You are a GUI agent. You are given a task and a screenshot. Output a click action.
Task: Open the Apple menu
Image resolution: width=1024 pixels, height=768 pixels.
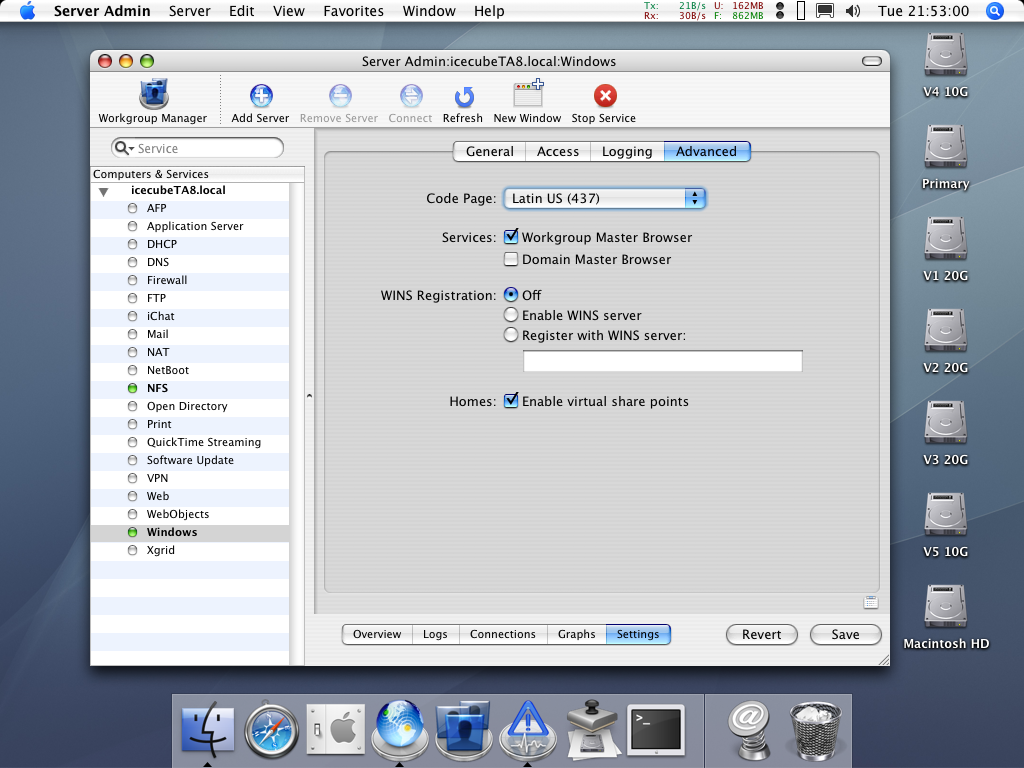tap(27, 11)
